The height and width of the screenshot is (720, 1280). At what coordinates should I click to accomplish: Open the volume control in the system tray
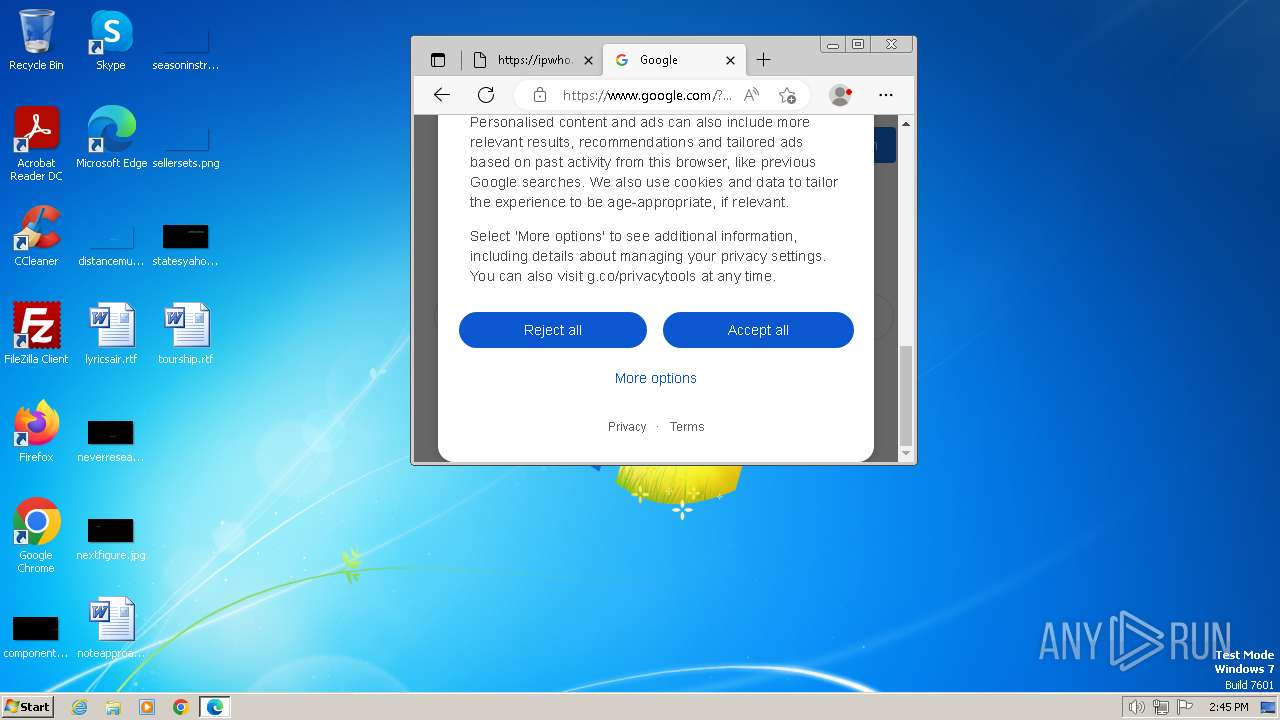[1136, 707]
